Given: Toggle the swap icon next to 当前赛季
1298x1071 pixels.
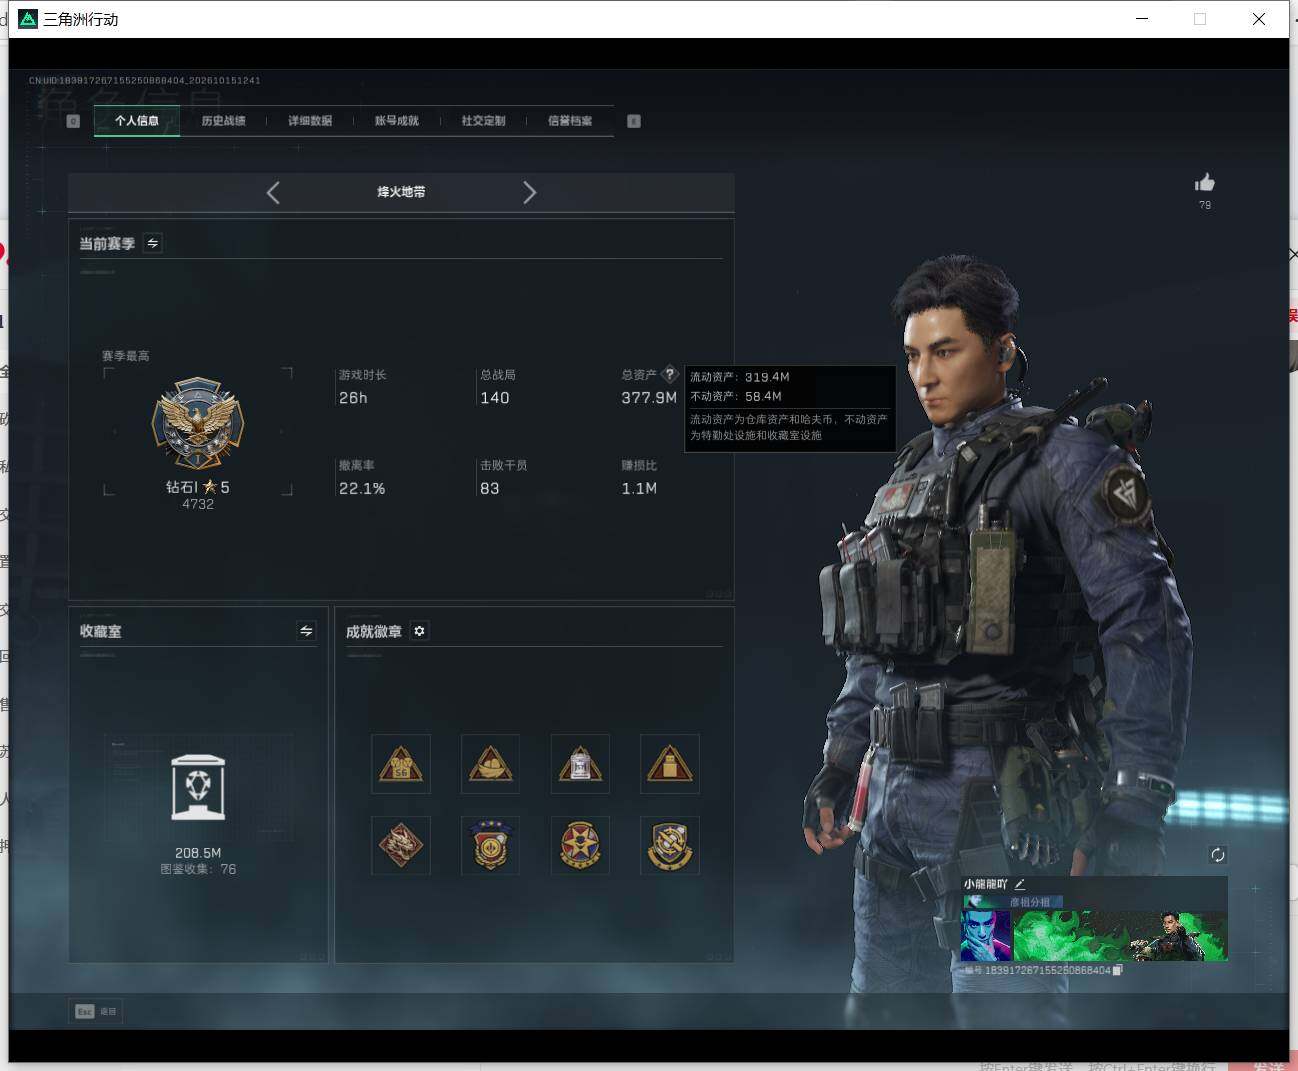Looking at the screenshot, I should (153, 243).
